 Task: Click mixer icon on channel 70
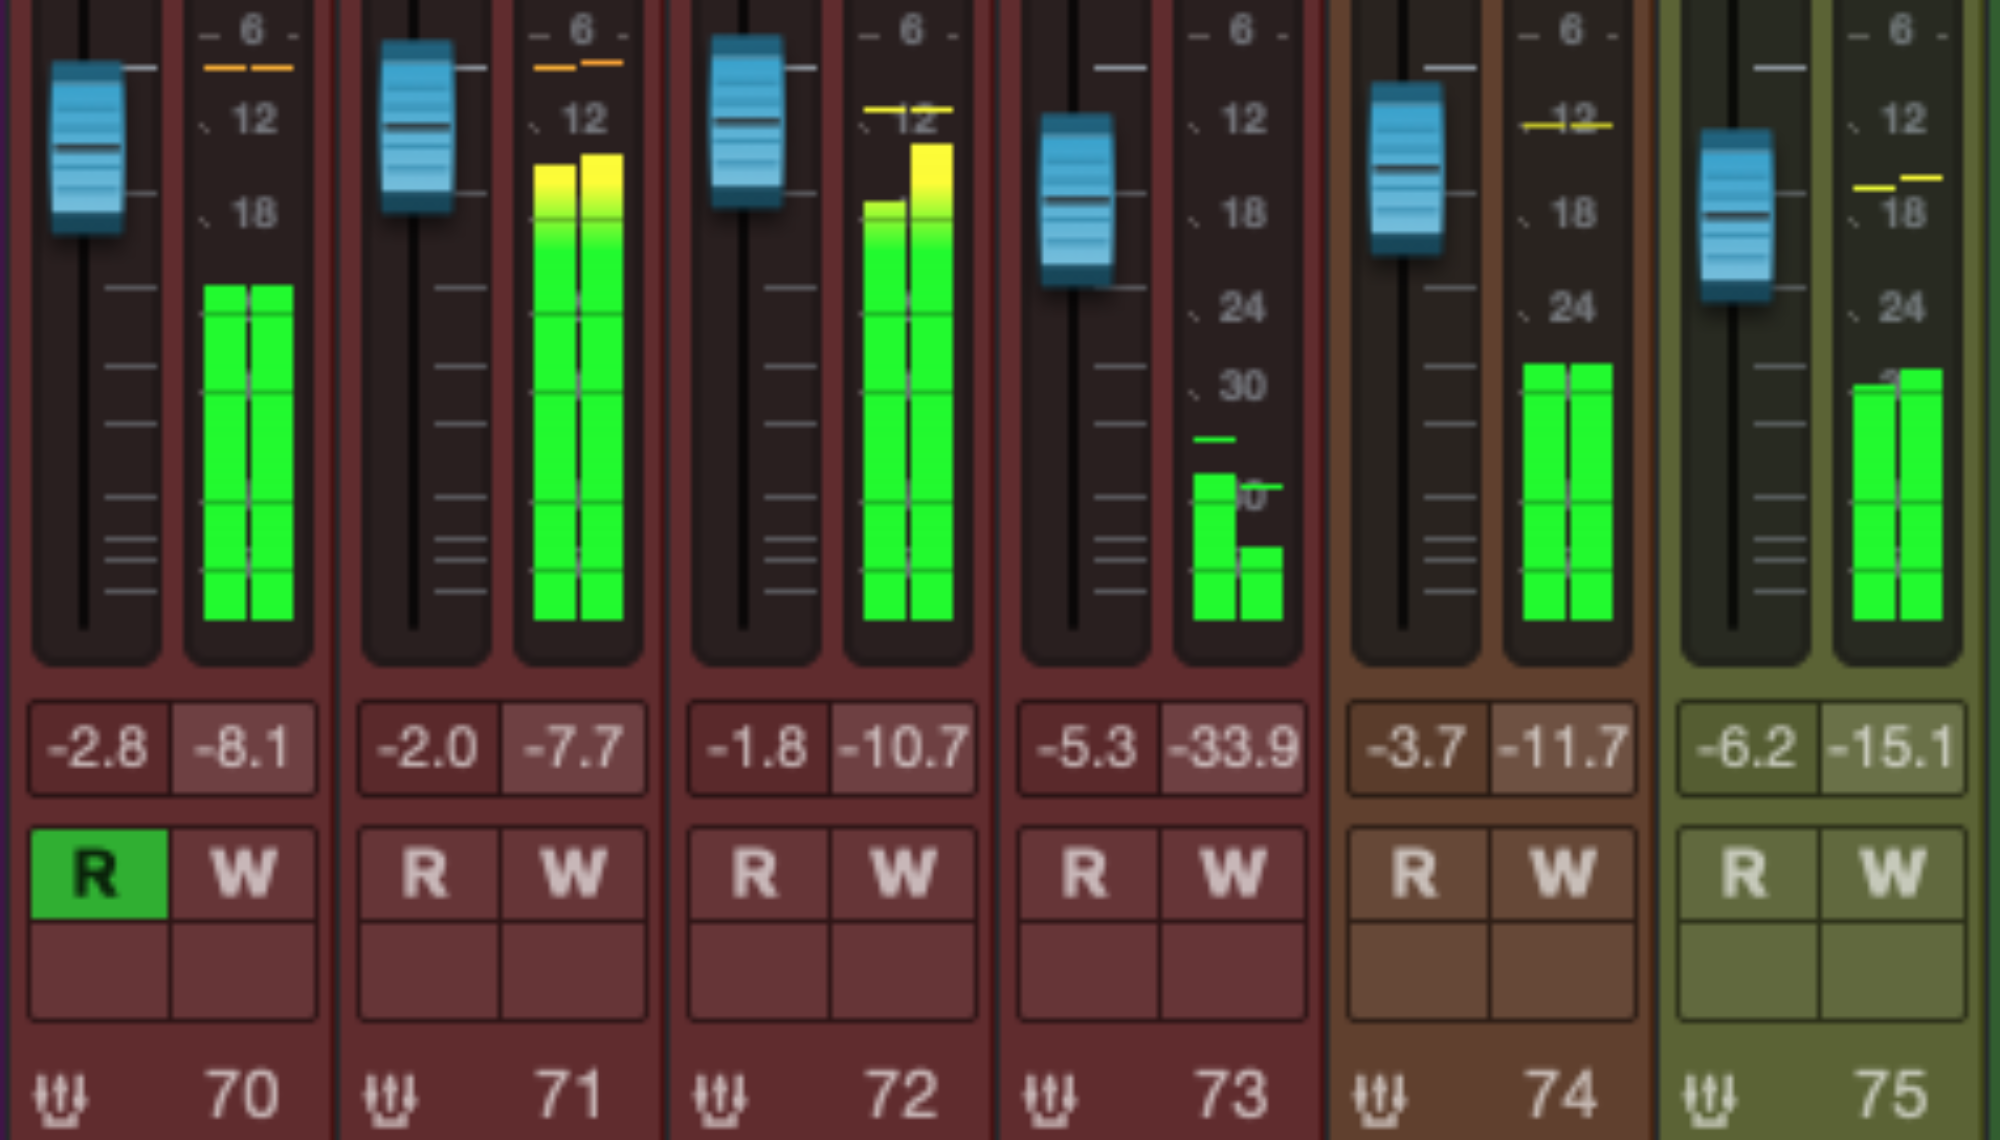pos(60,1098)
